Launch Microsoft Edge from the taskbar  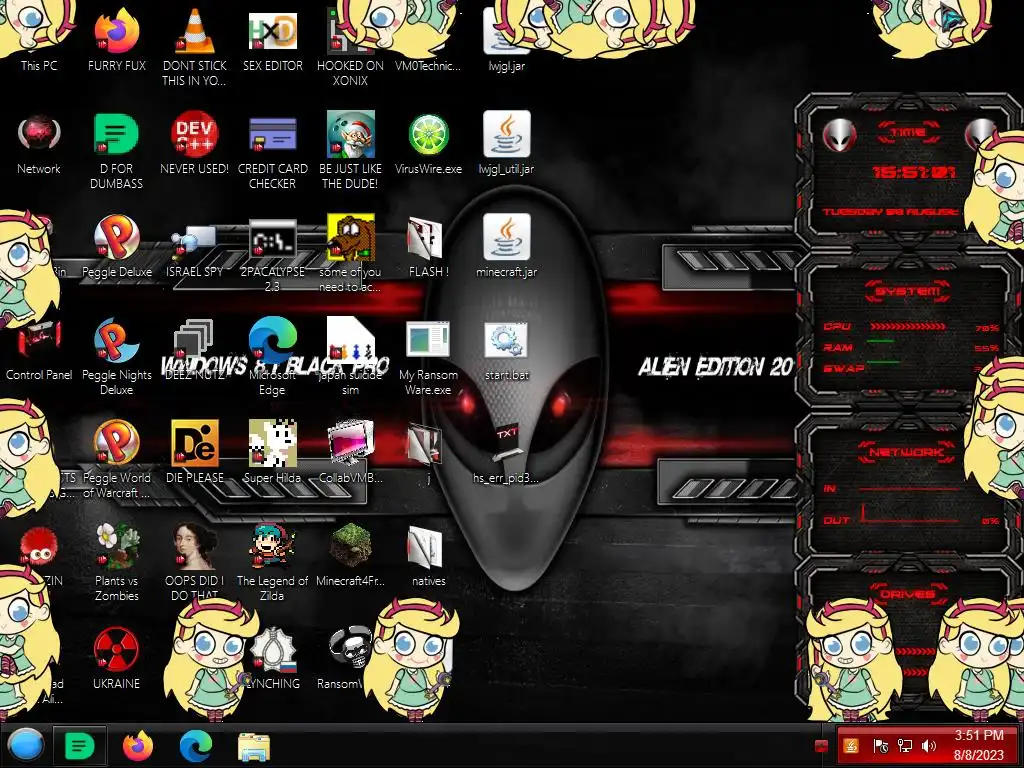(195, 746)
